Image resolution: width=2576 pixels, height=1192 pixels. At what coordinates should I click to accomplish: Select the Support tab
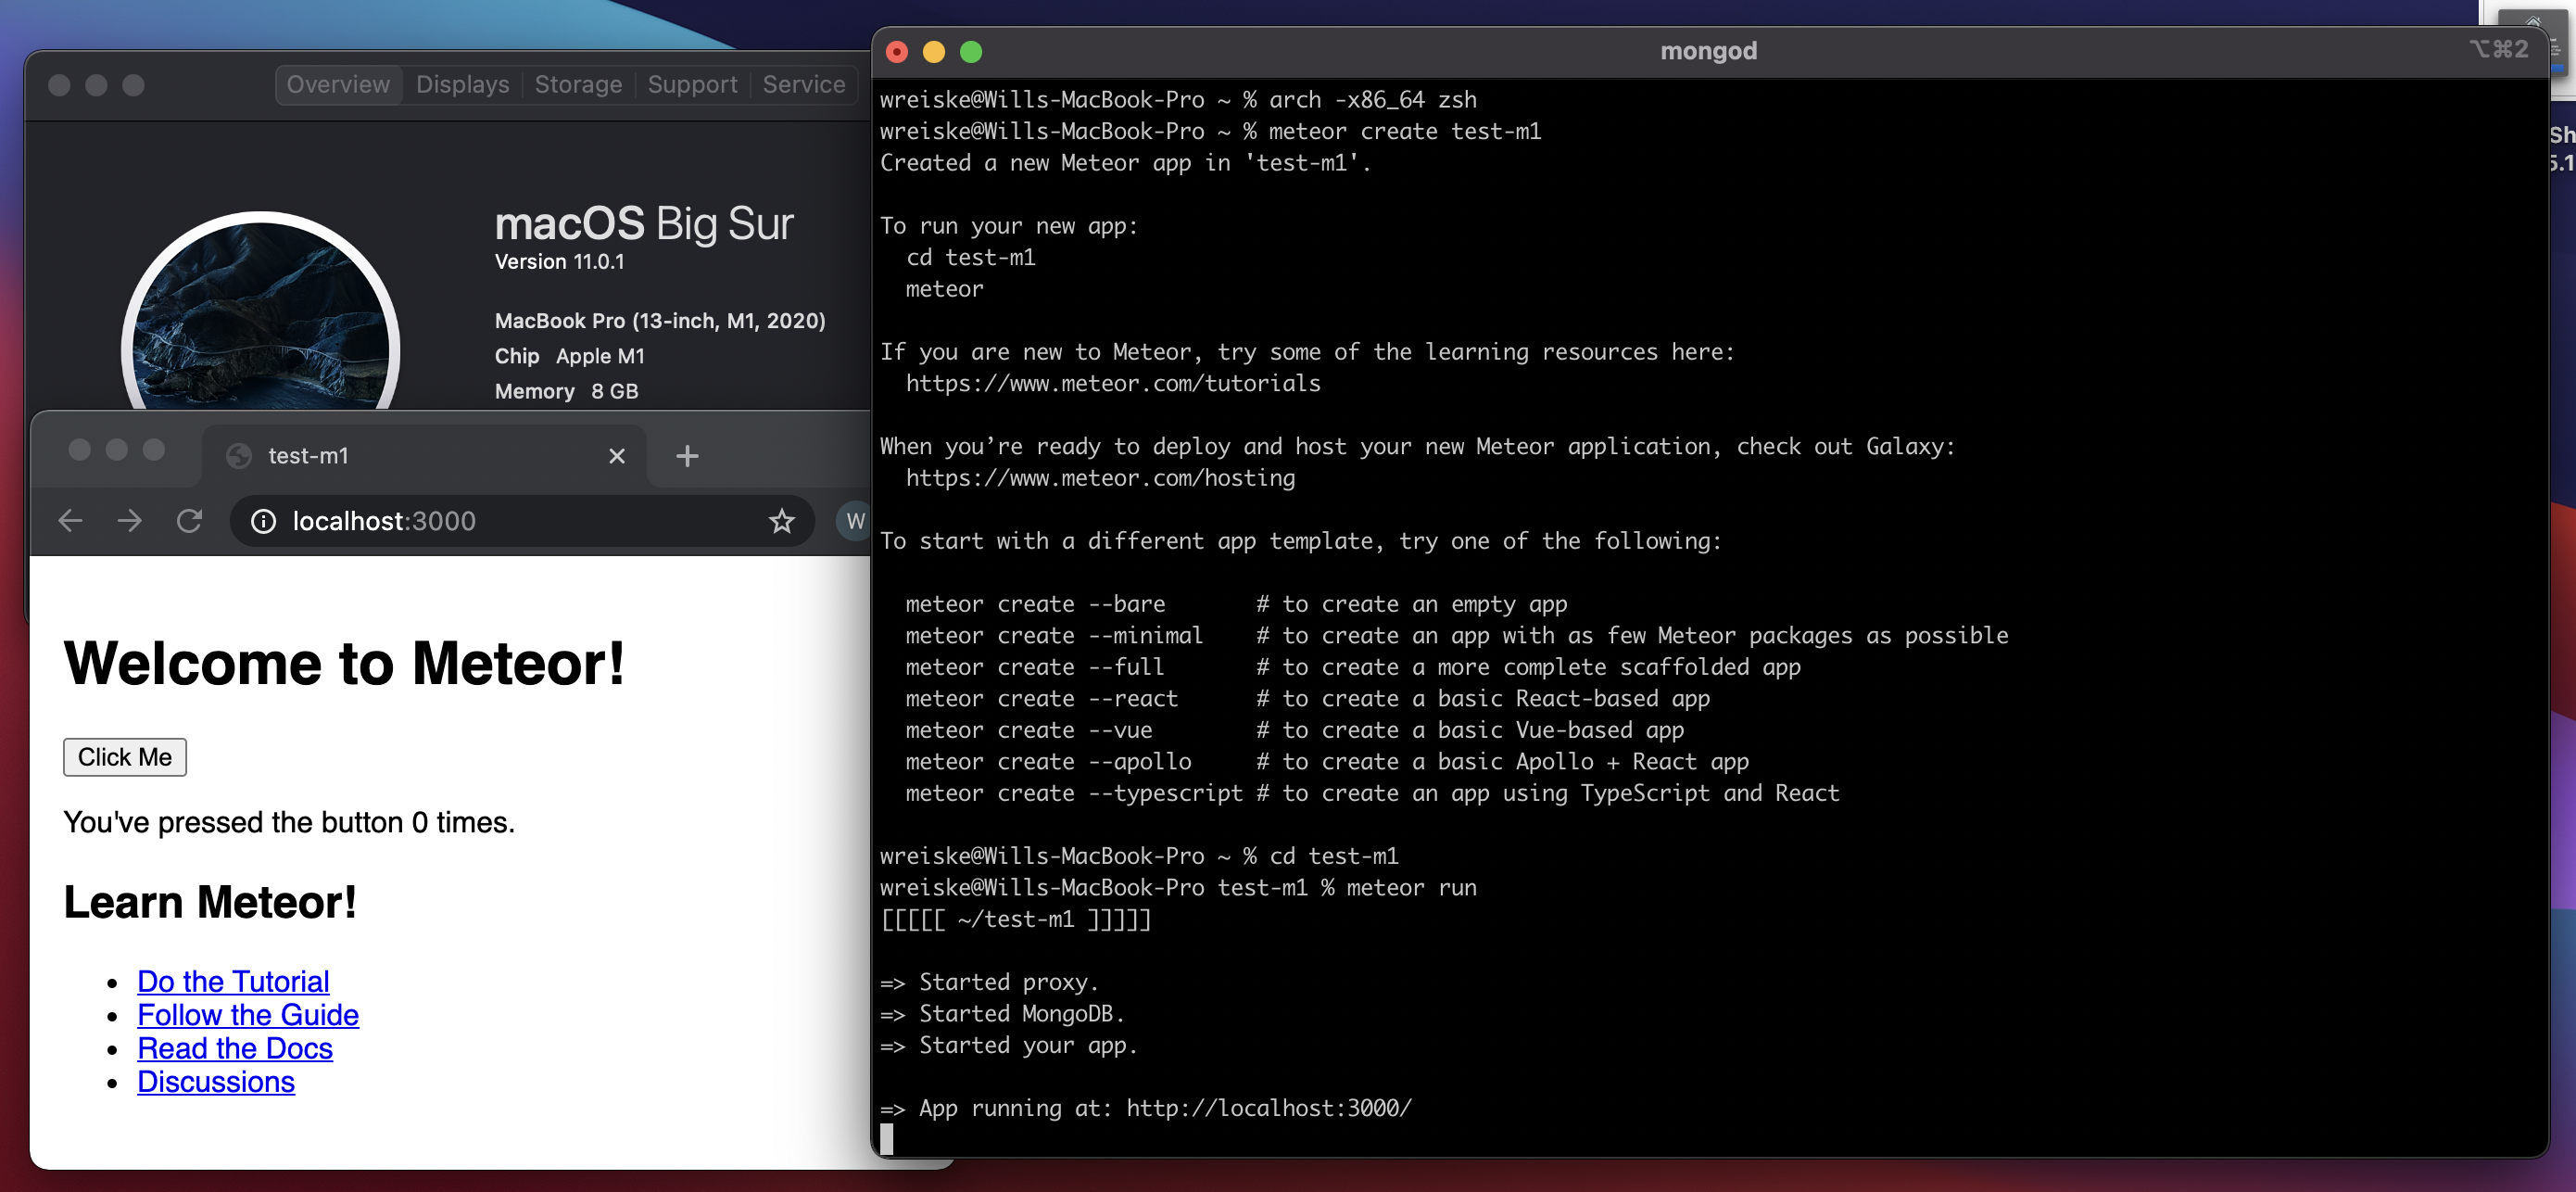point(692,84)
